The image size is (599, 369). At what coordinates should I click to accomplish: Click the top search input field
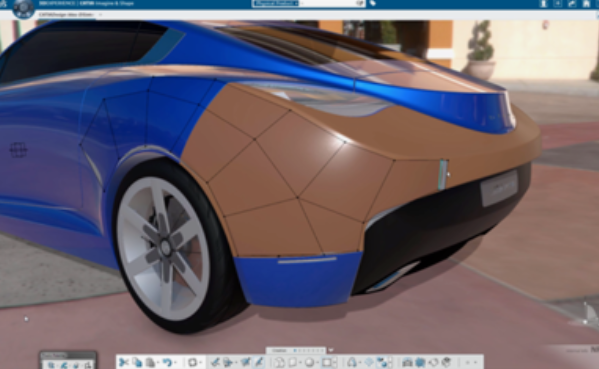(329, 3)
